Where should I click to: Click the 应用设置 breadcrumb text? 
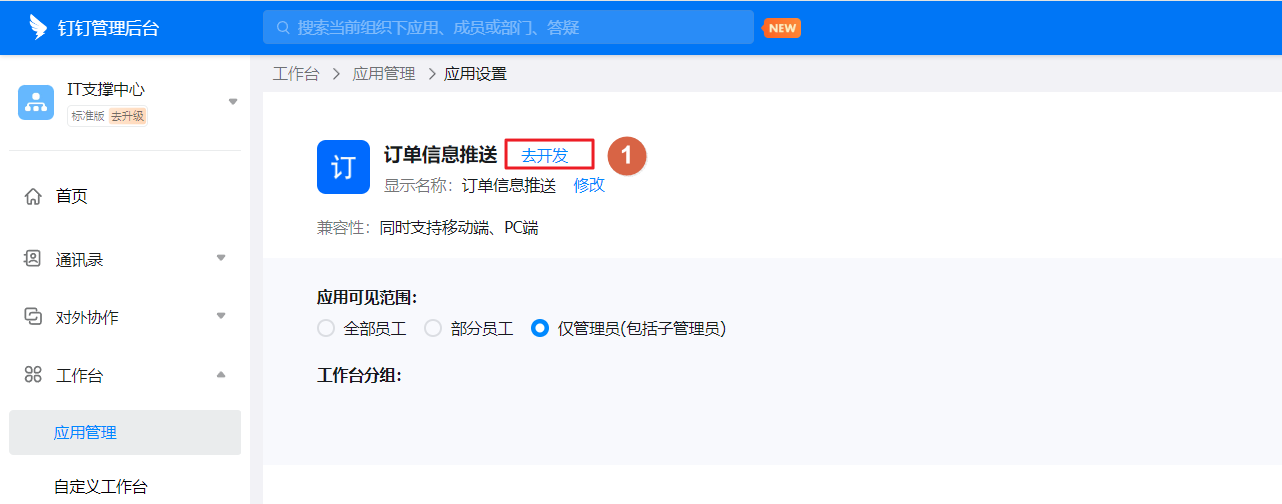coord(475,74)
